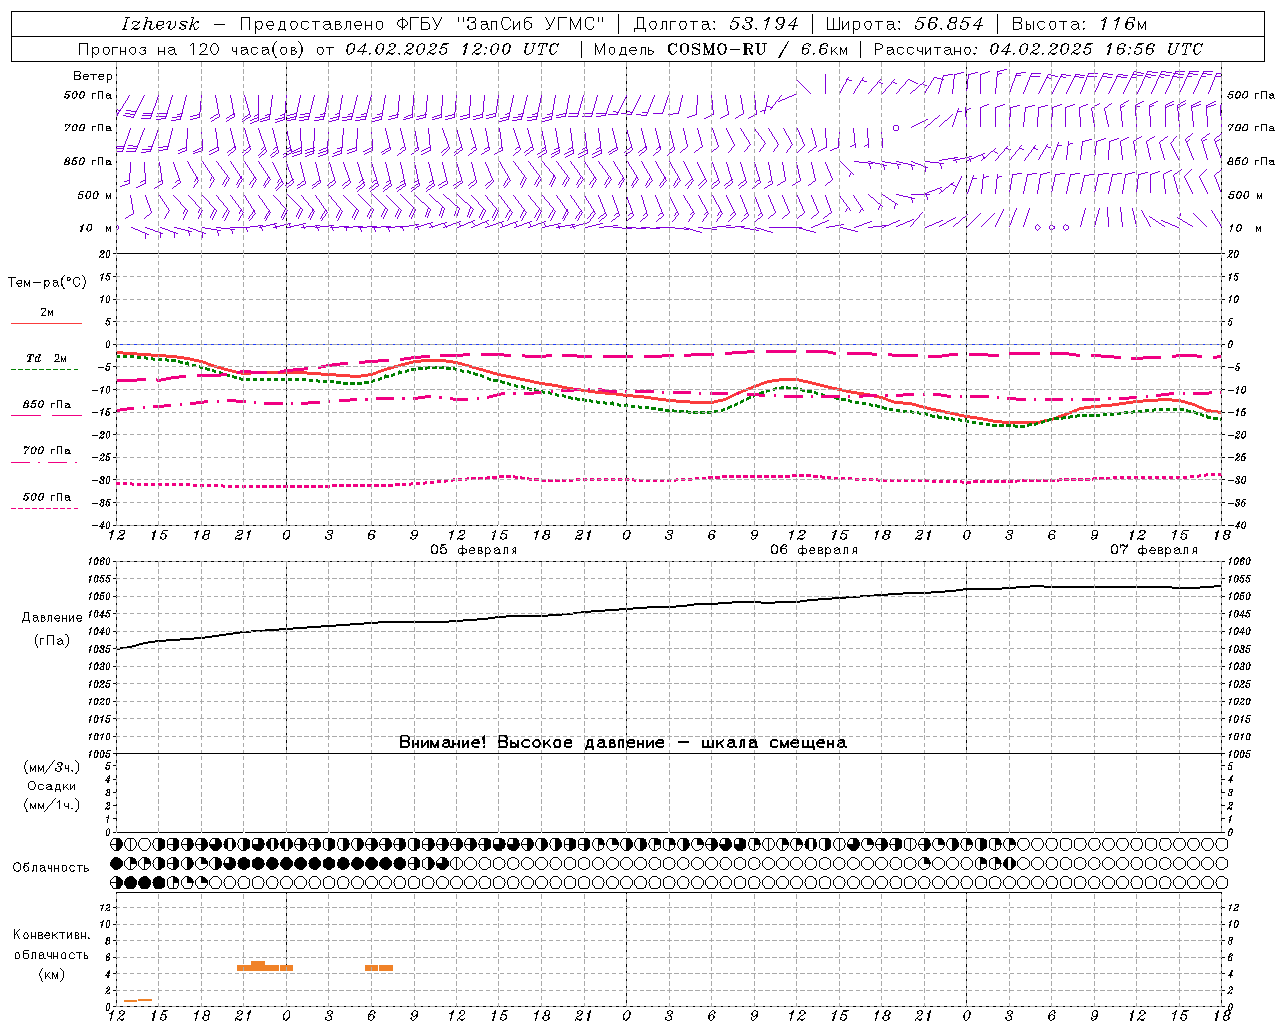Image resolution: width=1280 pixels, height=1024 pixels.
Task: Click the Тем-ра(°C) panel label
Action: coord(47,283)
